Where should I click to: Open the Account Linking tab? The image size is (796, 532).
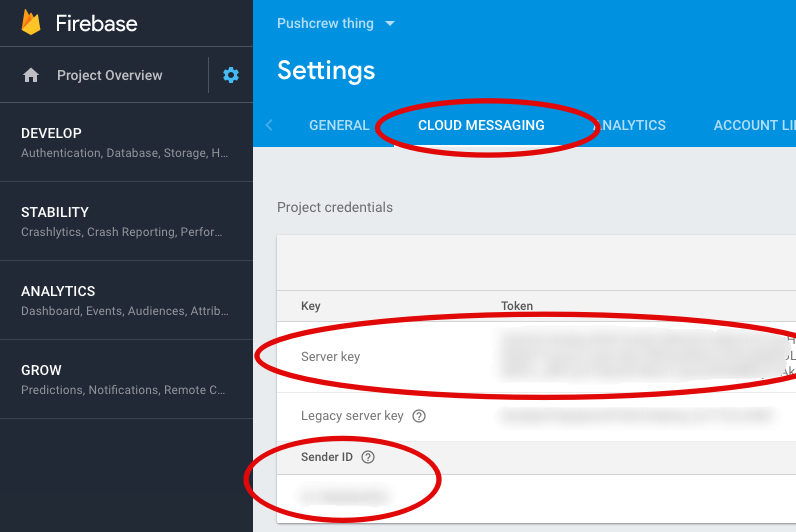[754, 125]
